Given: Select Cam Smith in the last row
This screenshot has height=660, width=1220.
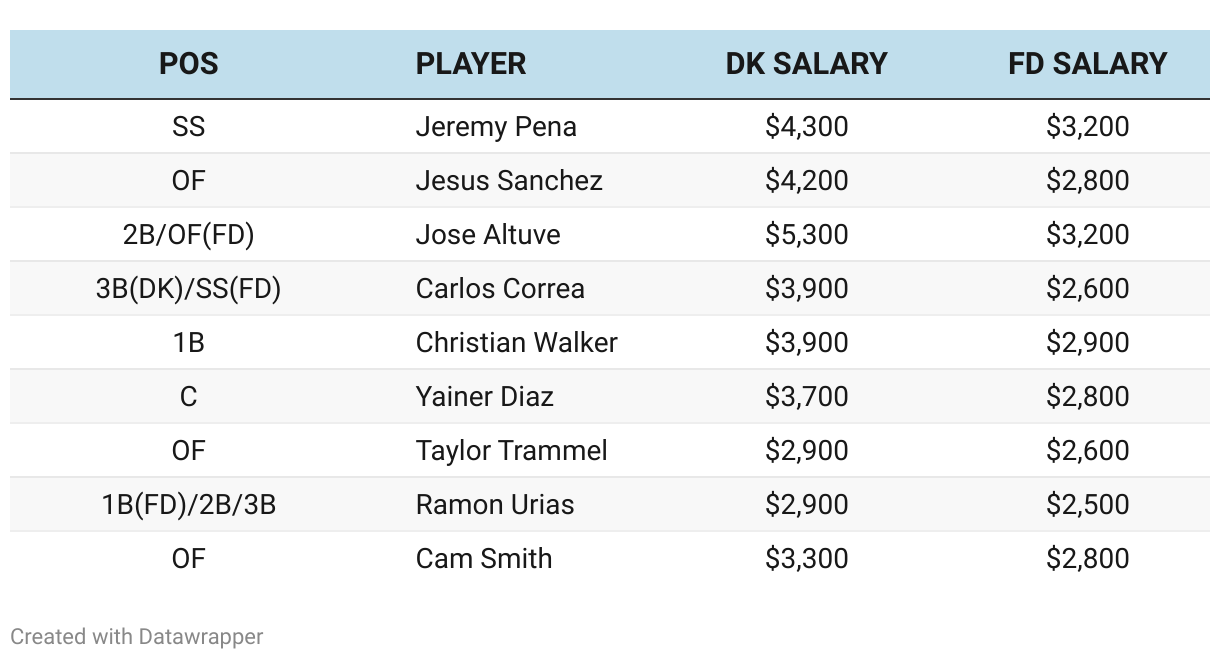Looking at the screenshot, I should click(484, 559).
